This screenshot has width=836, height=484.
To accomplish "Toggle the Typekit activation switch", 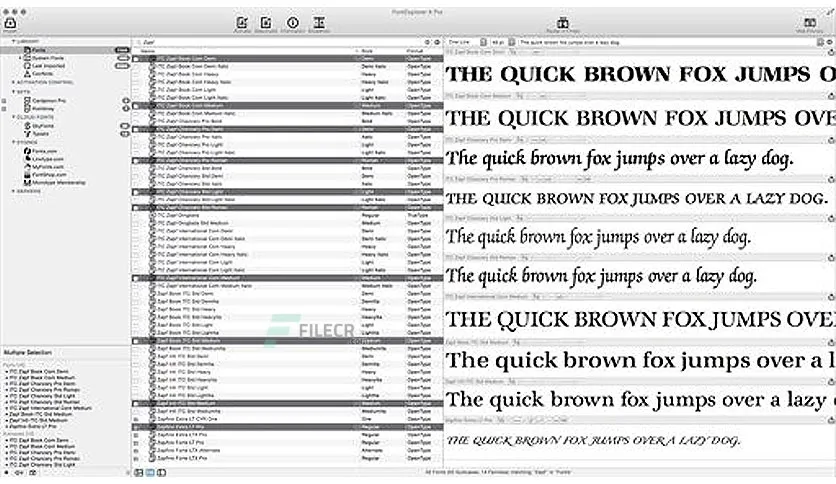I will pyautogui.click(x=125, y=134).
